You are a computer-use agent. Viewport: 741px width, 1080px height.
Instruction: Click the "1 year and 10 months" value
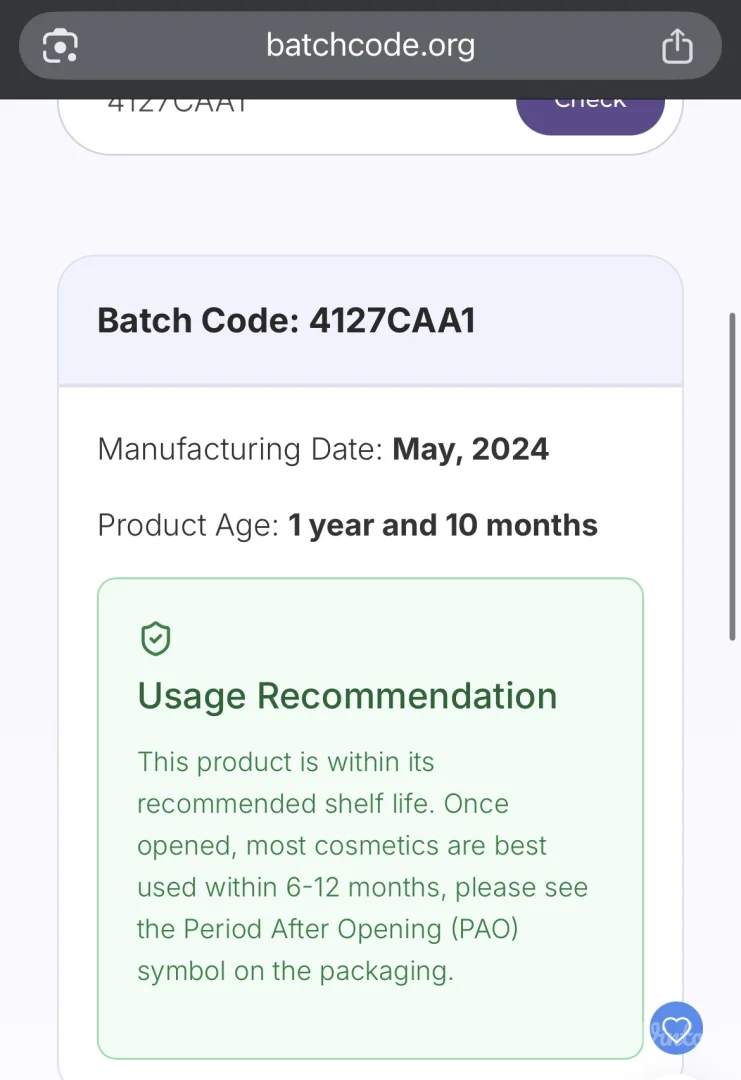pos(443,525)
